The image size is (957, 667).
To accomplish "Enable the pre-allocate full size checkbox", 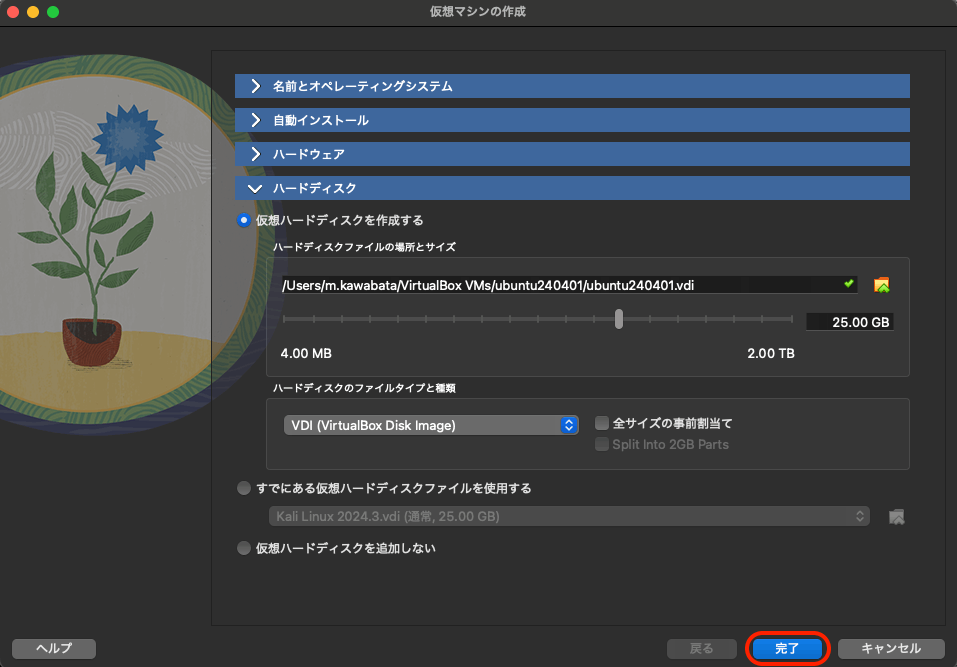I will click(x=602, y=423).
